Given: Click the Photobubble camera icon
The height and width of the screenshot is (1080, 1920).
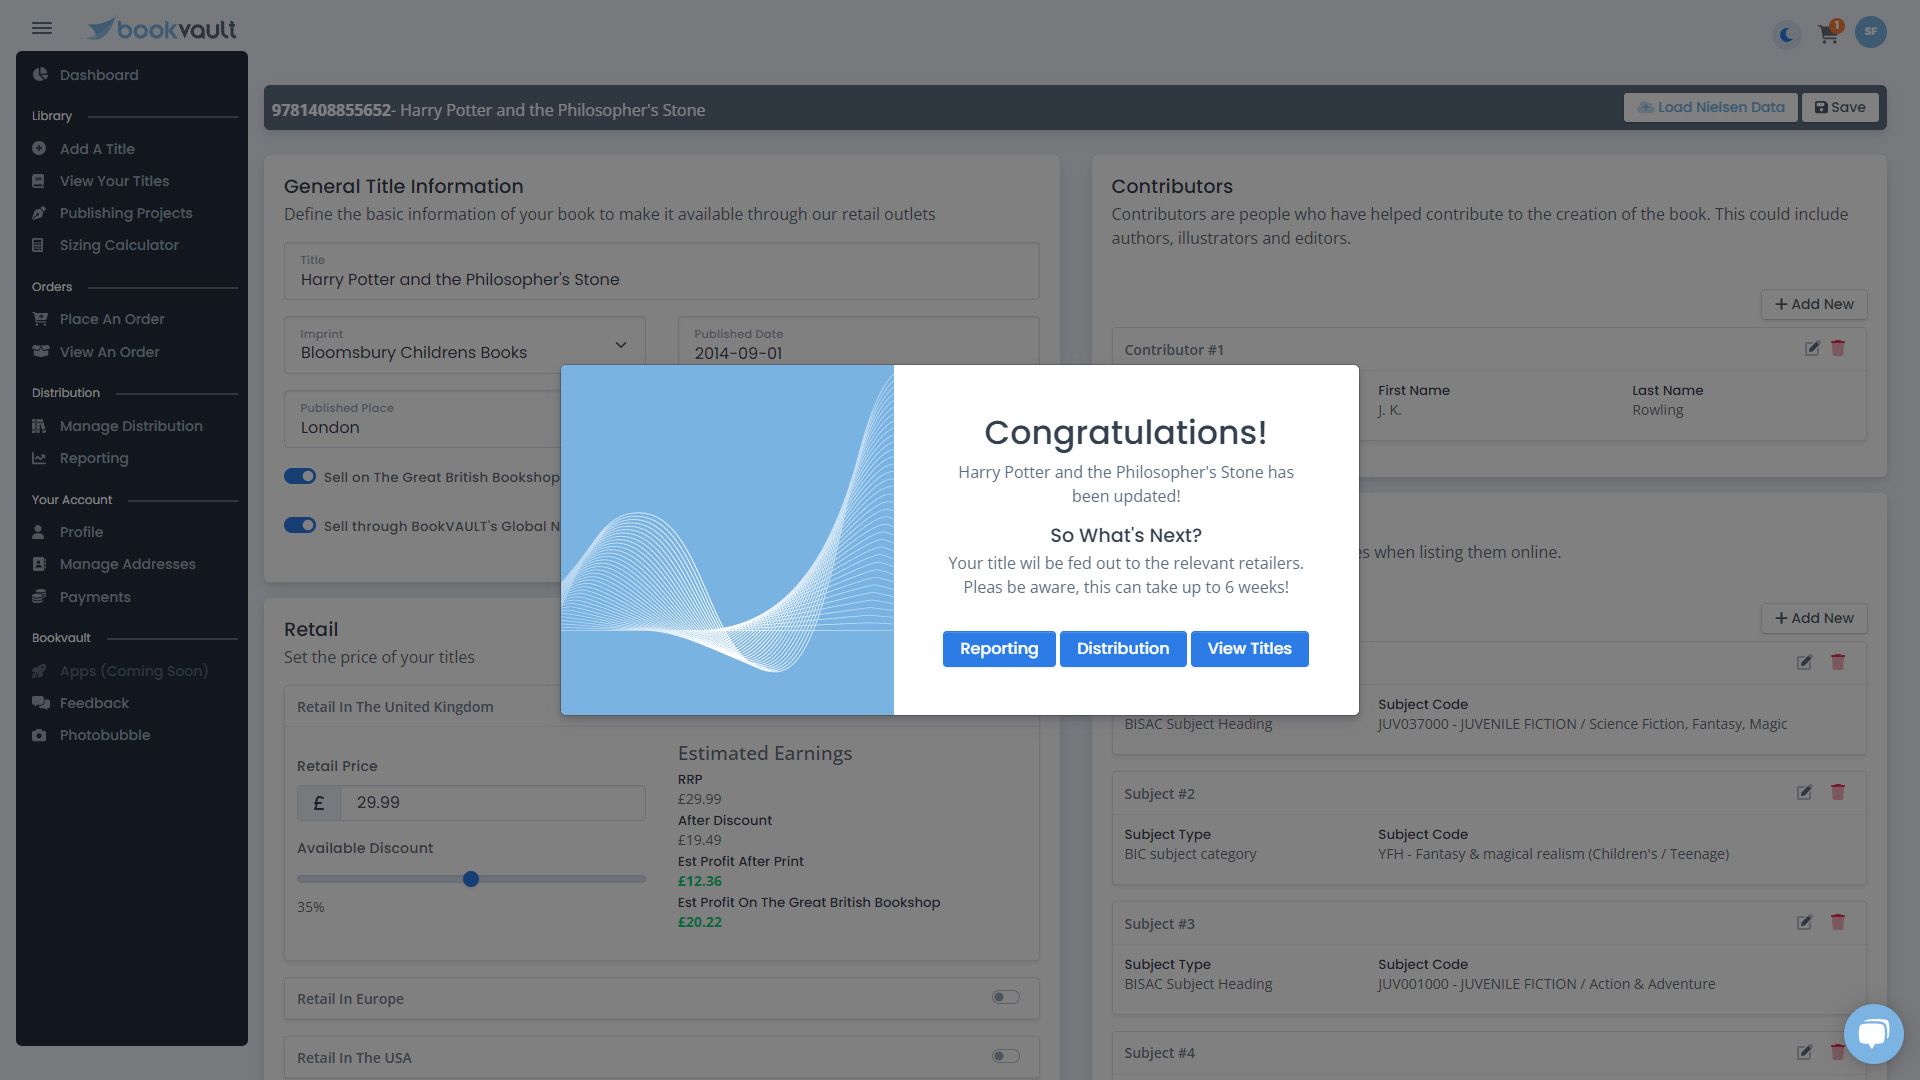Looking at the screenshot, I should [39, 735].
